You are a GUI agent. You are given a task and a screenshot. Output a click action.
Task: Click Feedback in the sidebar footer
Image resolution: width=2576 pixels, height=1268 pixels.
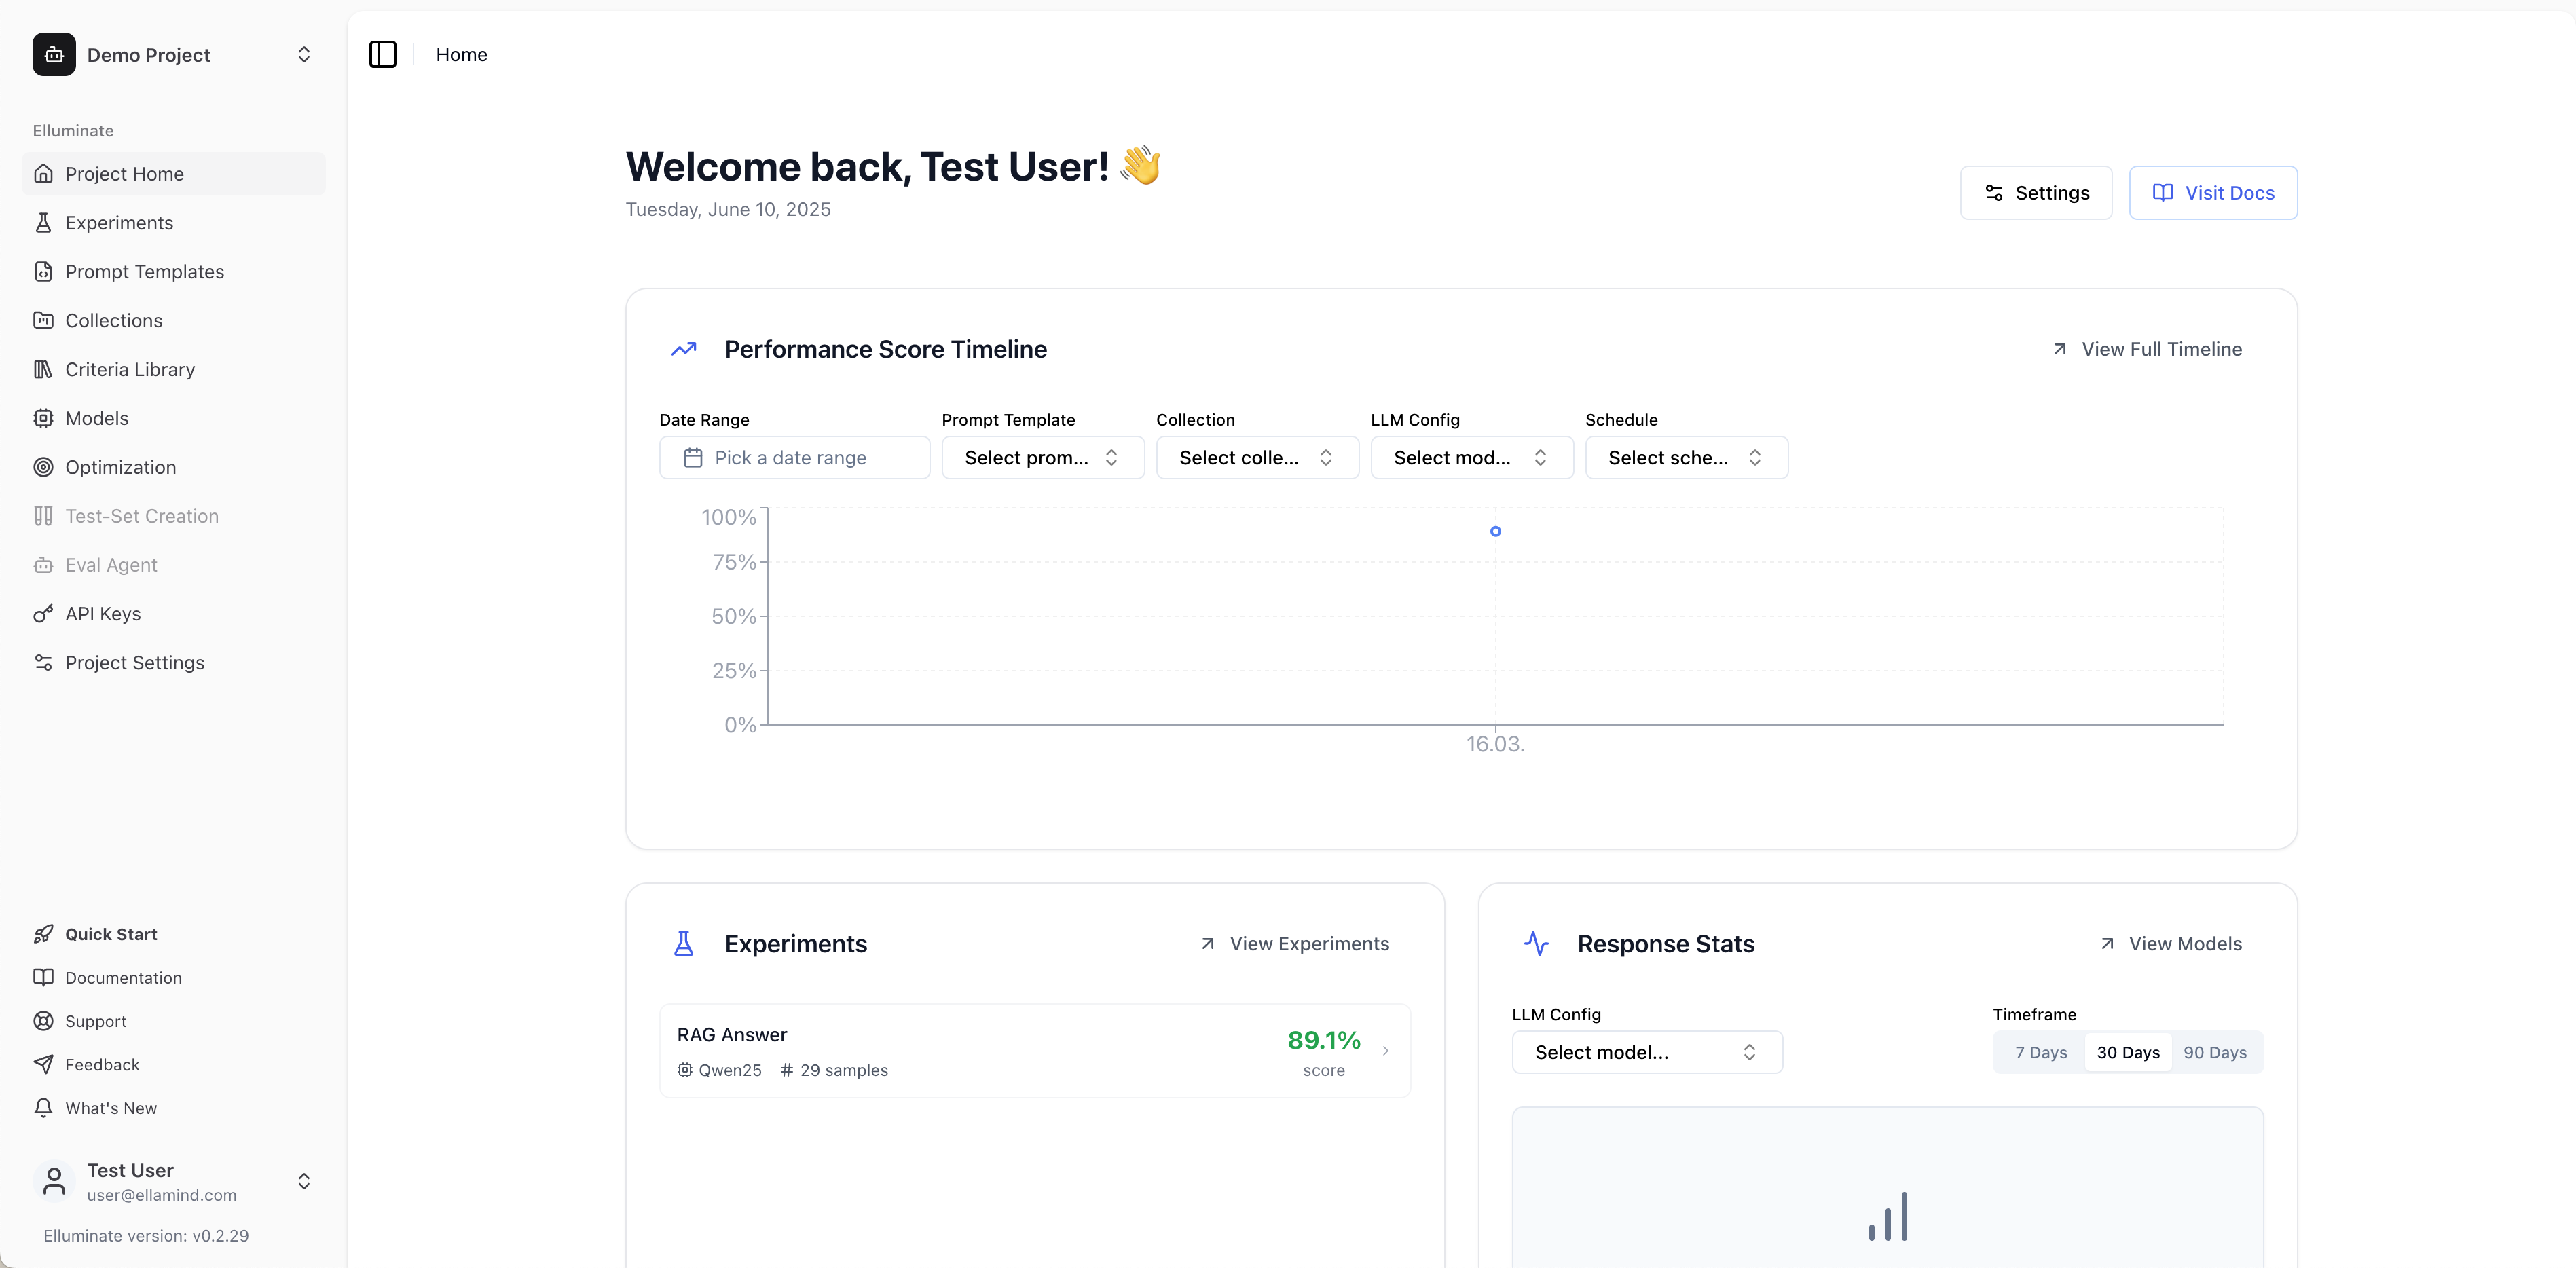(173, 1065)
